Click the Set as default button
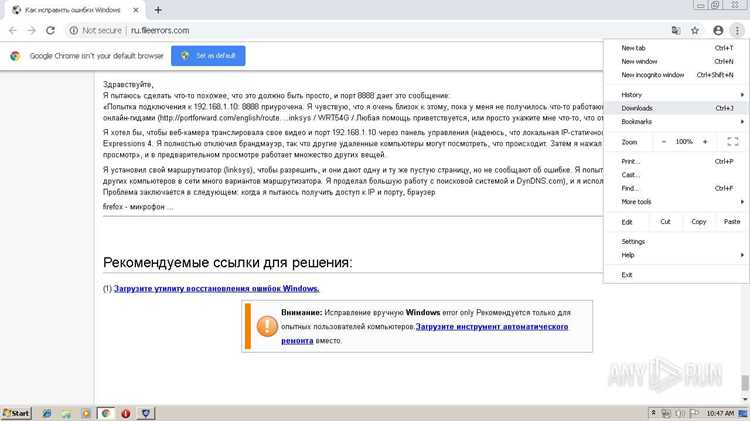Viewport: 750px width, 421px height. (x=208, y=55)
